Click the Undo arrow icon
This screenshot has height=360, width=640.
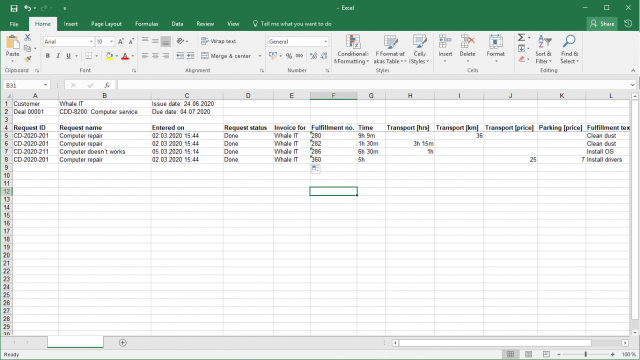click(x=28, y=8)
